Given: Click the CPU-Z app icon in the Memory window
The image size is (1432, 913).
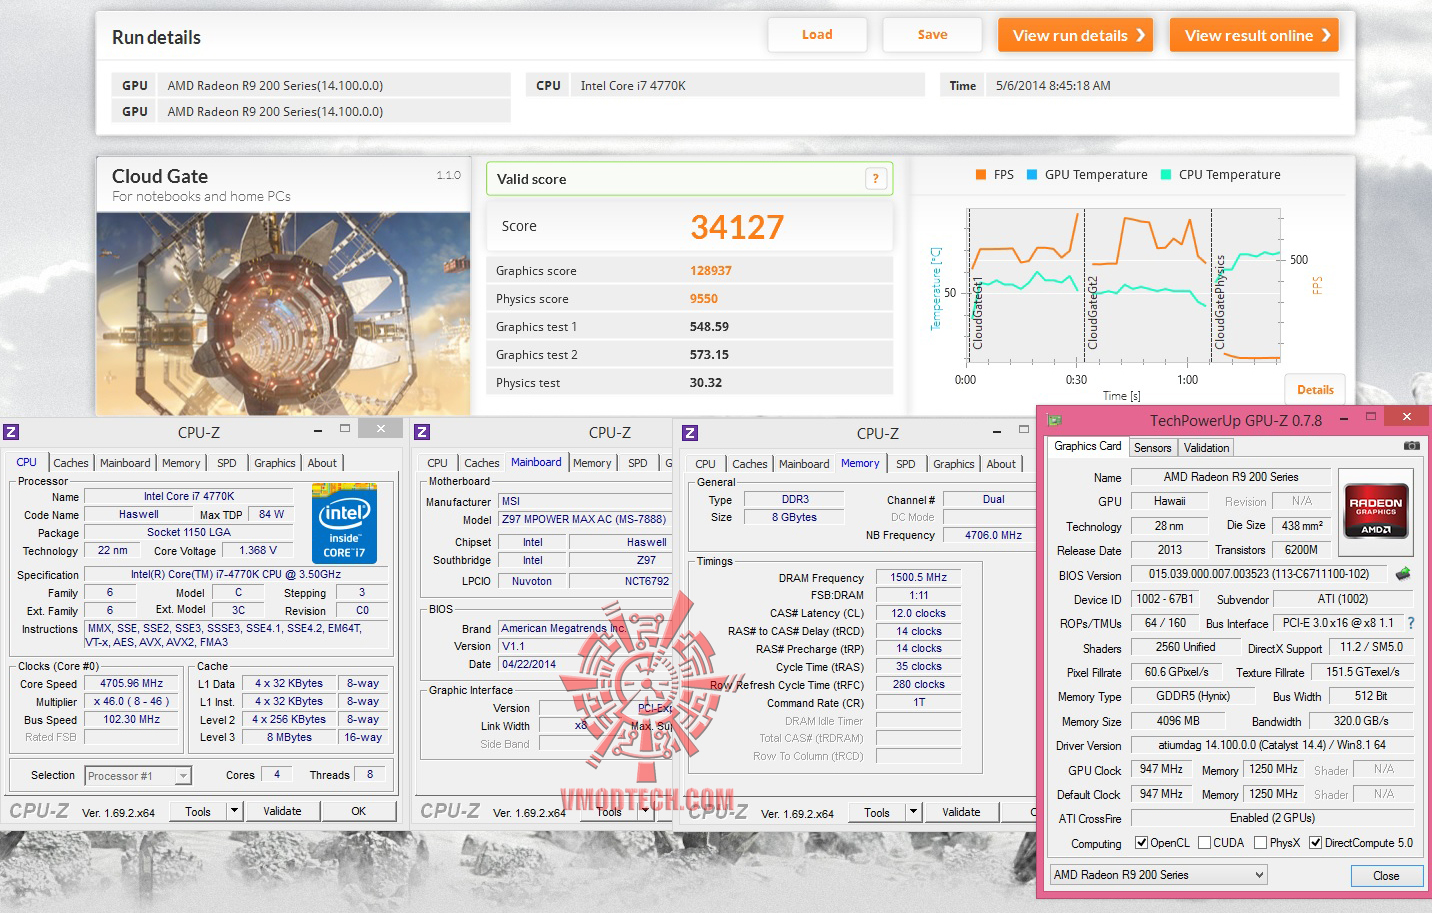Looking at the screenshot, I should click(x=690, y=432).
